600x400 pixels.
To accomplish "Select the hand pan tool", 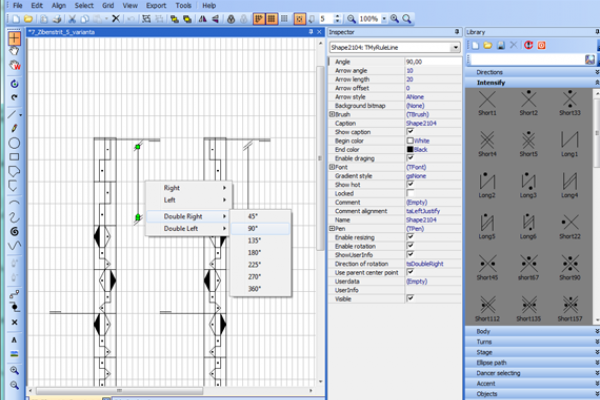I will click(x=14, y=53).
